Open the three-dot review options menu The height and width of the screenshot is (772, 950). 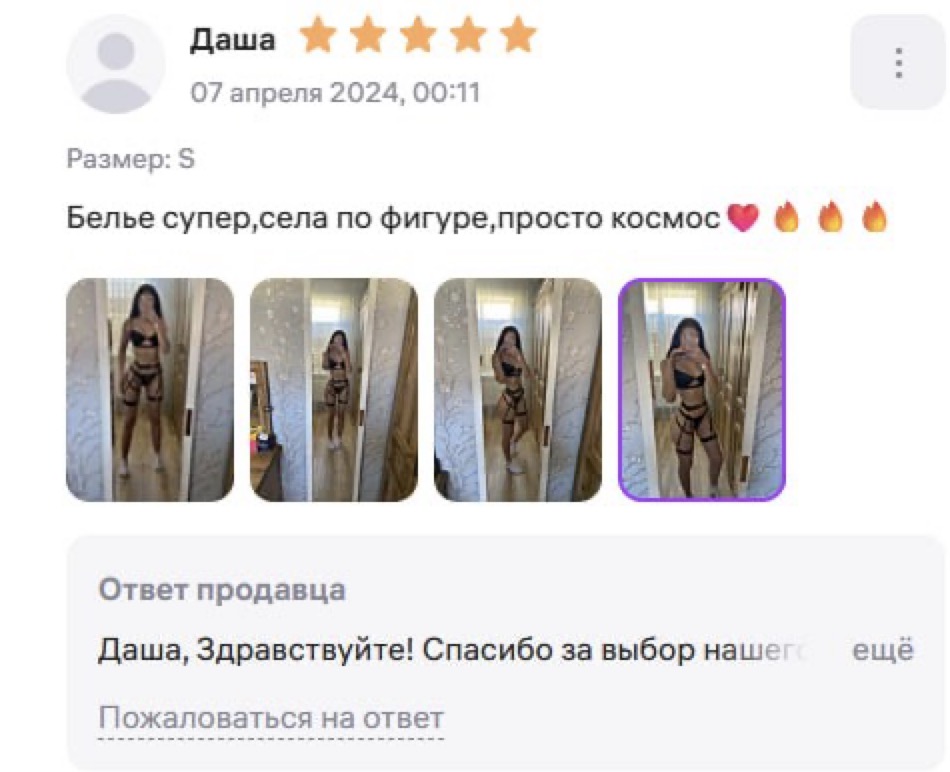(899, 62)
